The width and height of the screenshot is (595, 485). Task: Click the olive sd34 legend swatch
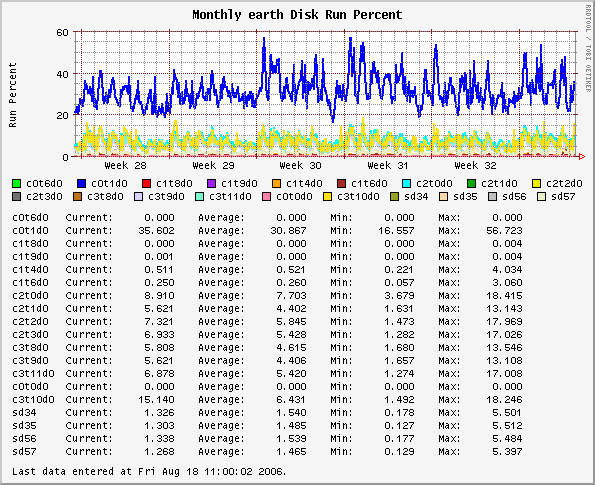[x=395, y=197]
